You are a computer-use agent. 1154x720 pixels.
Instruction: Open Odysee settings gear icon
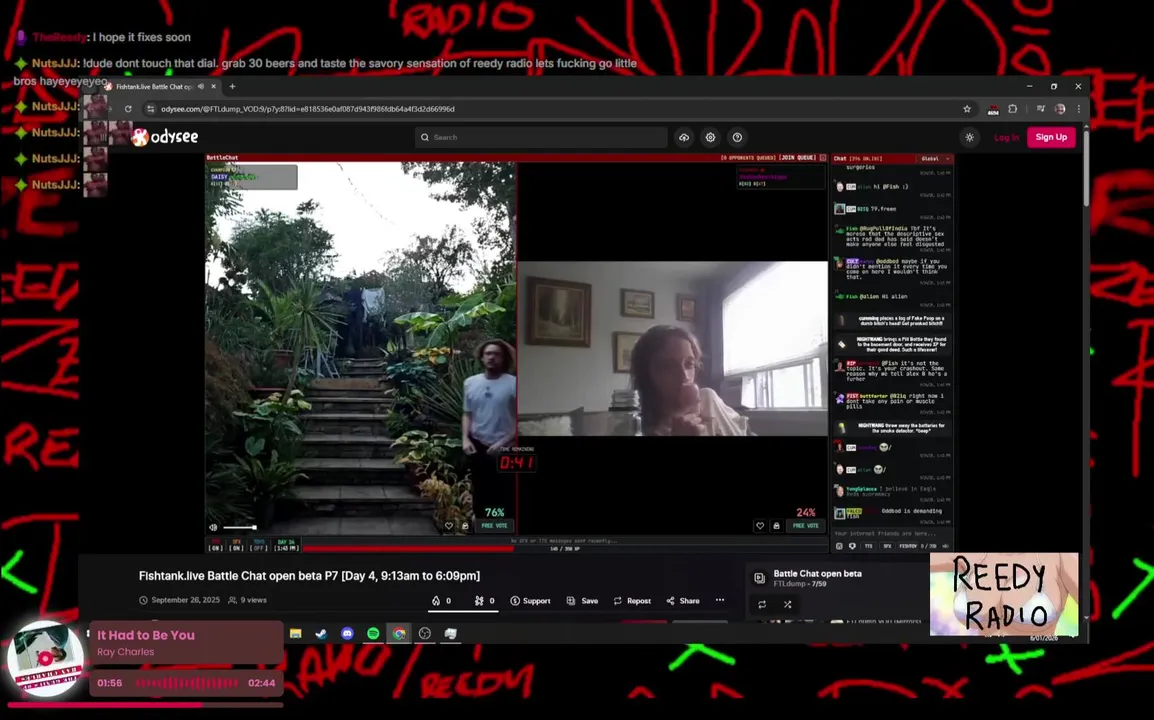click(710, 137)
